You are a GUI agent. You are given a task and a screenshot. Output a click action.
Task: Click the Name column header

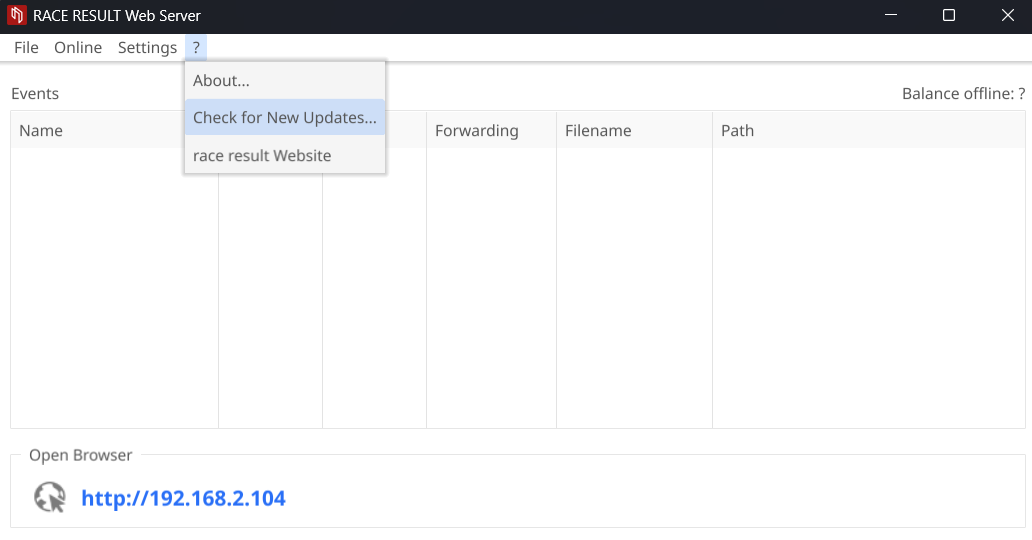click(x=41, y=131)
